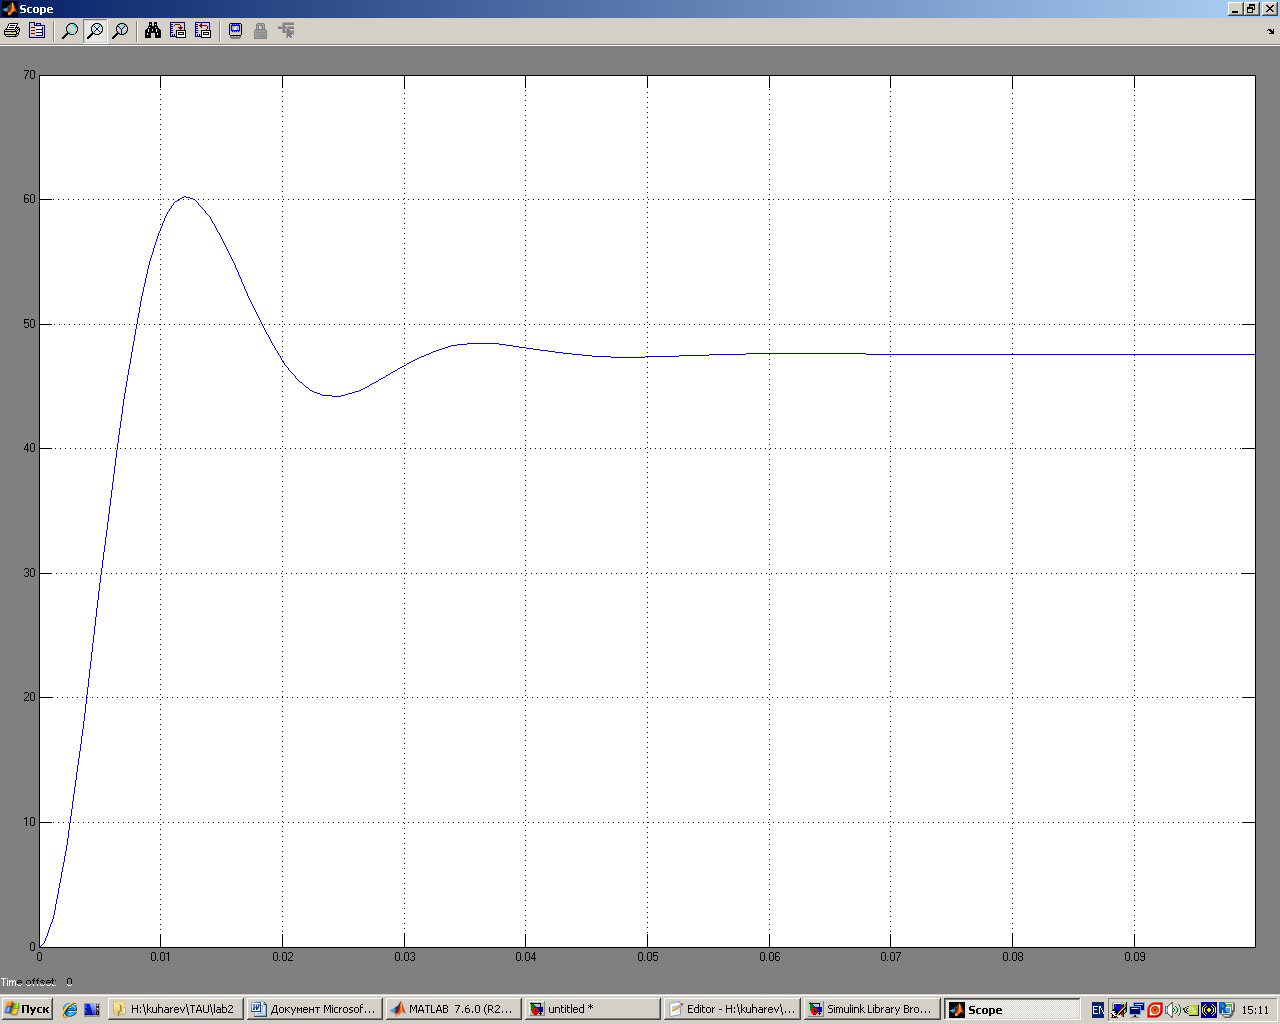1280x1024 pixels.
Task: Click the x-axis label 0.03
Action: [405, 957]
